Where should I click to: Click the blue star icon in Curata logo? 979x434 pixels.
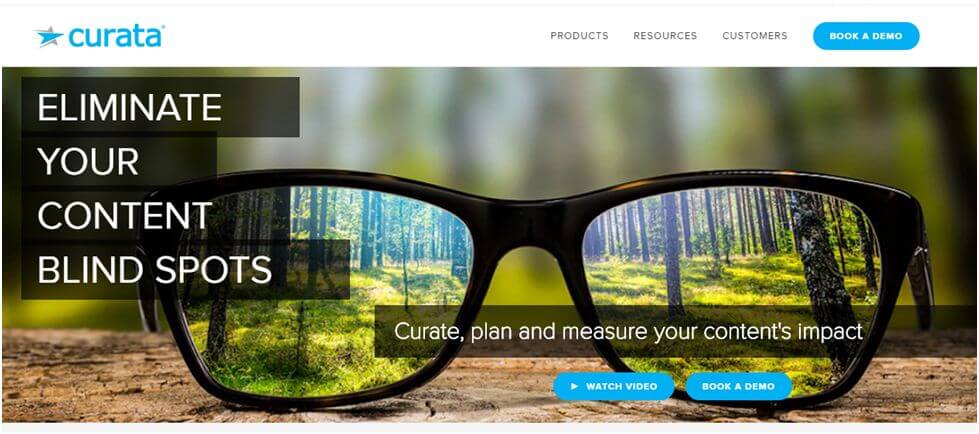[49, 37]
